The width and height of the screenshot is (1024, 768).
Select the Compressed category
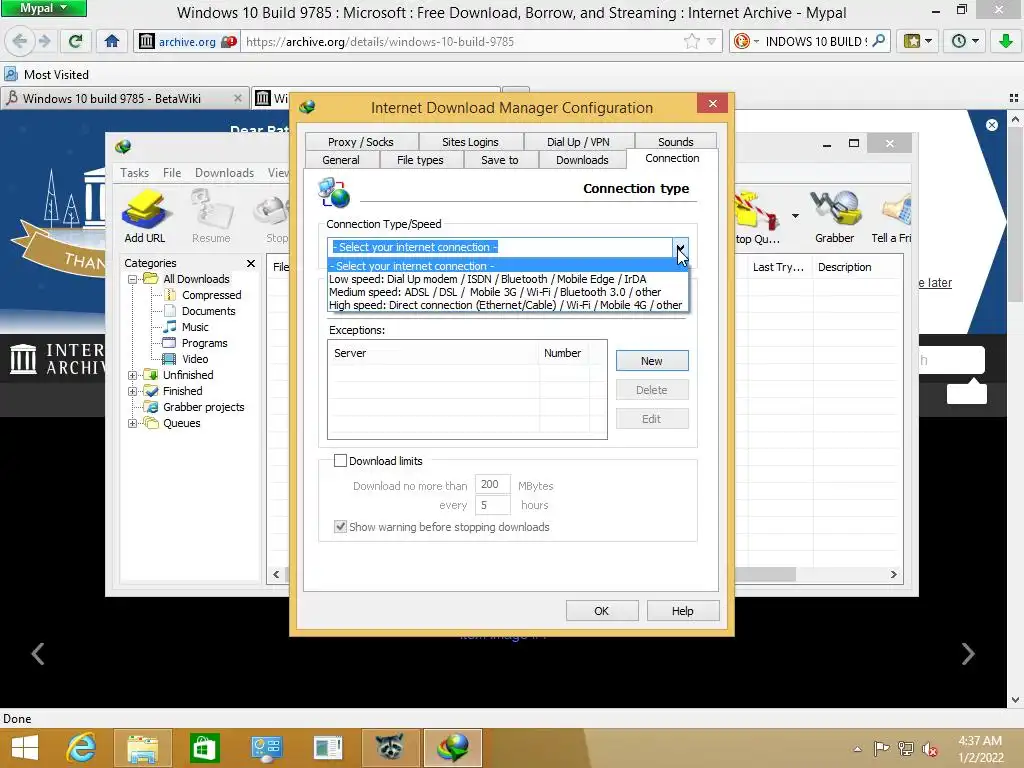tap(211, 295)
